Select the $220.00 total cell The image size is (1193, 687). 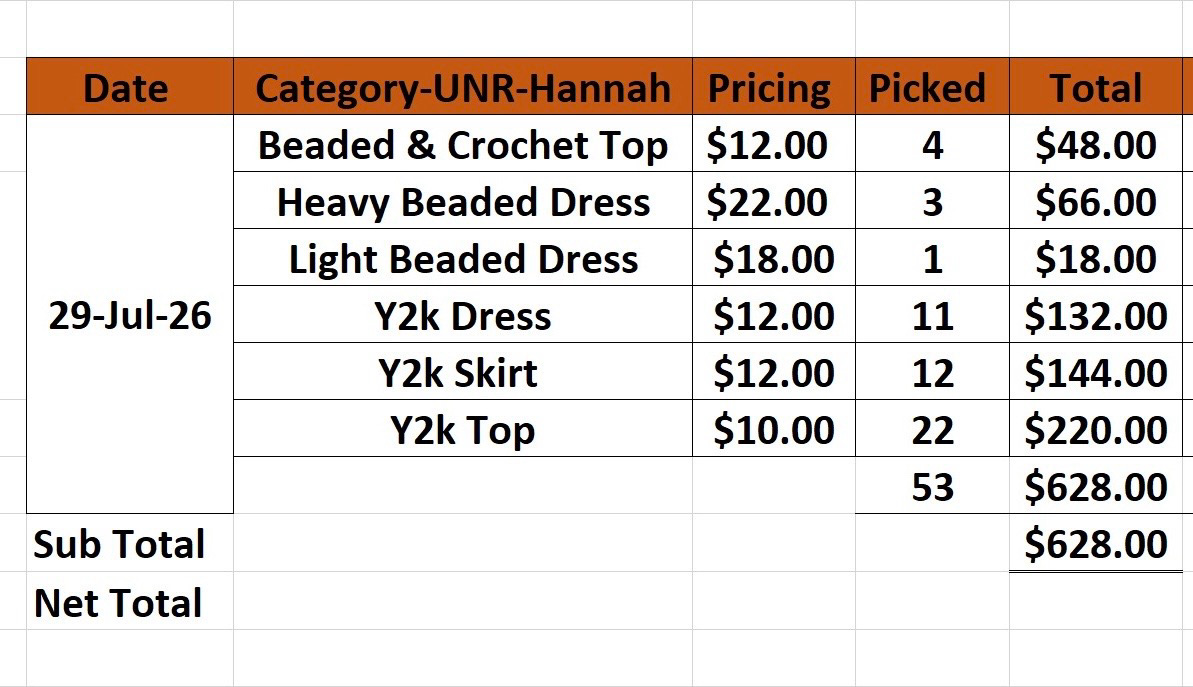coord(1096,429)
